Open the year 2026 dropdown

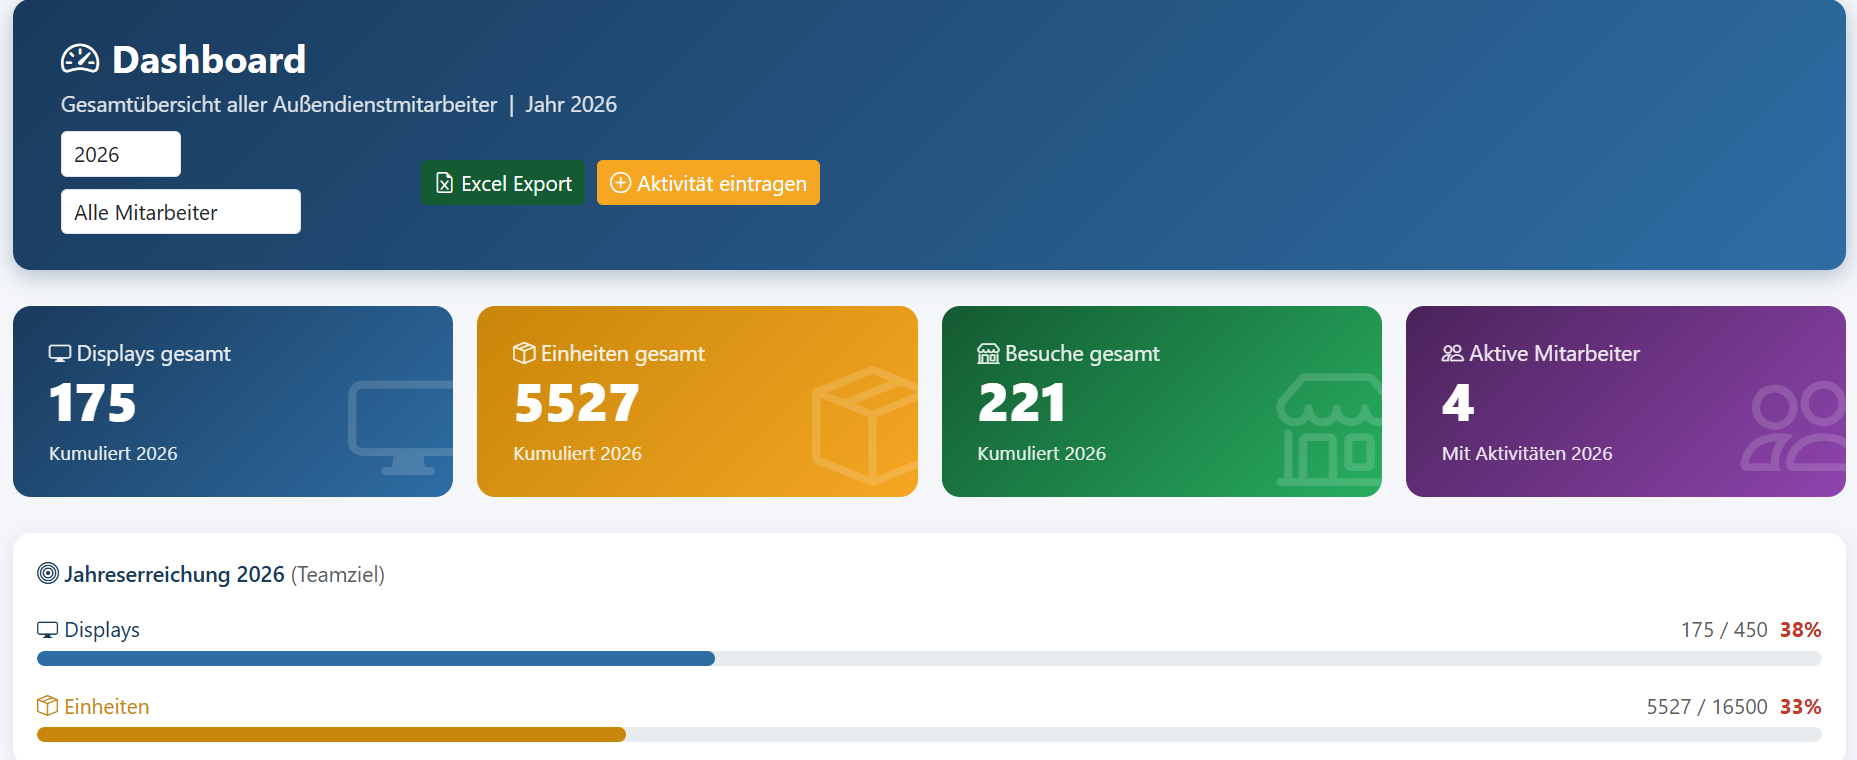121,154
